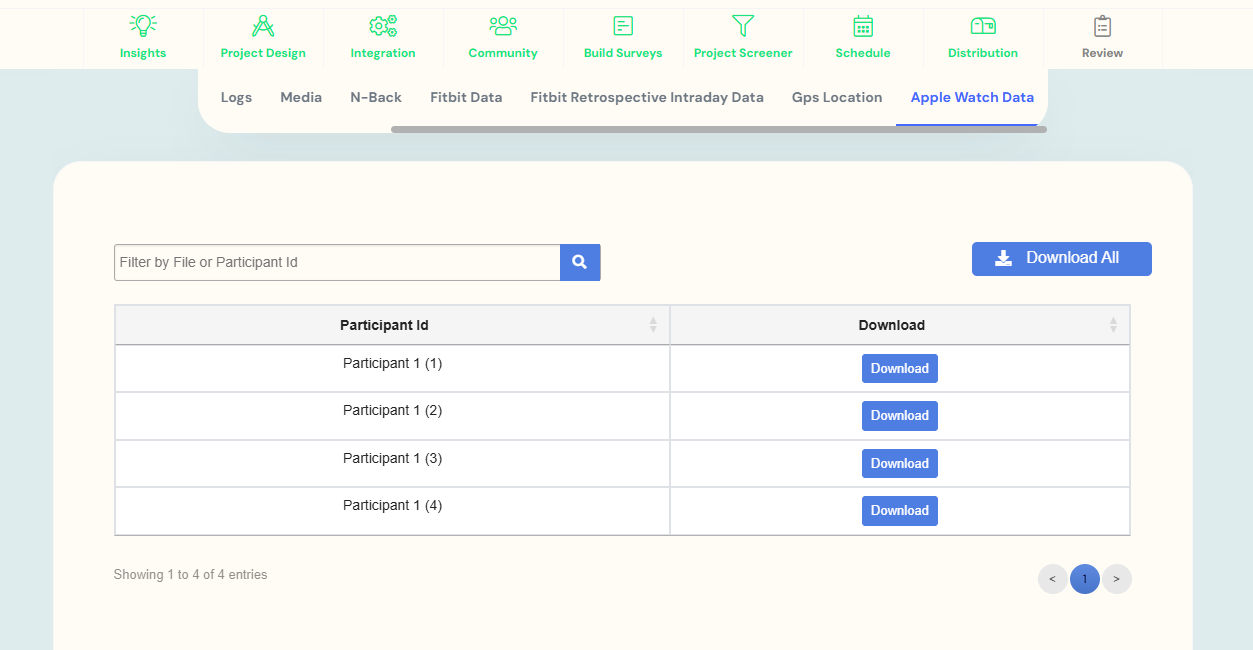Image resolution: width=1253 pixels, height=650 pixels.
Task: Open the Community people icon
Action: (503, 26)
